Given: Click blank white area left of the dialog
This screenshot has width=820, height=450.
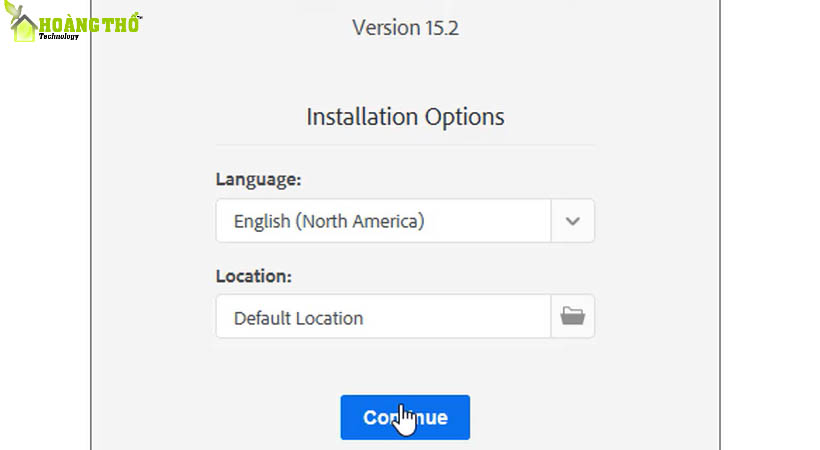Looking at the screenshot, I should click(45, 250).
